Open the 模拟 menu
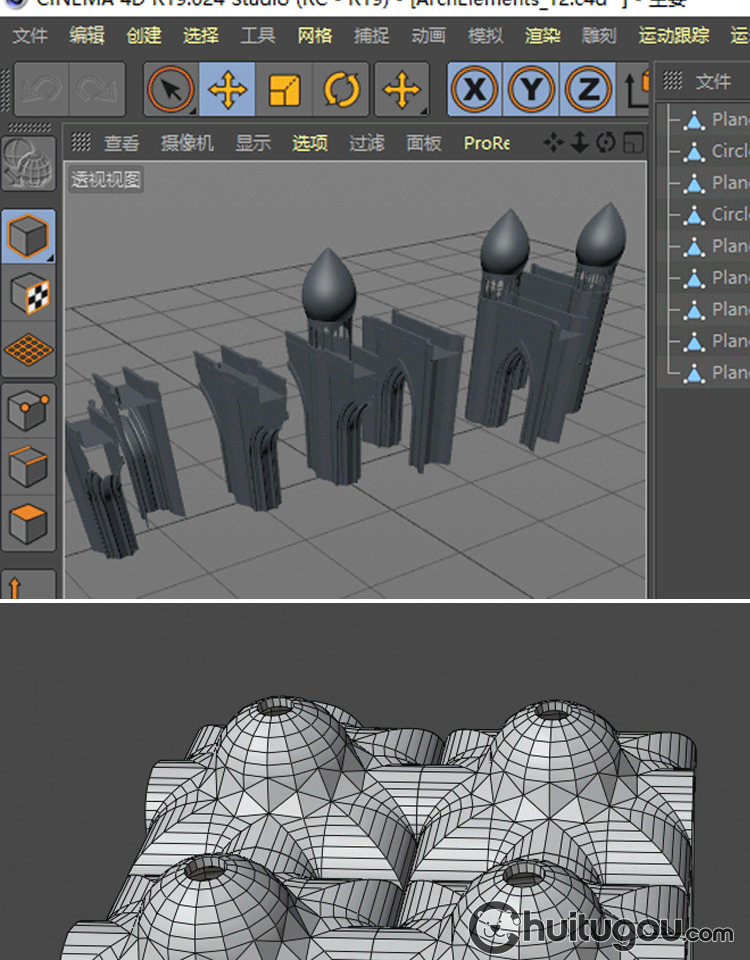 point(485,36)
